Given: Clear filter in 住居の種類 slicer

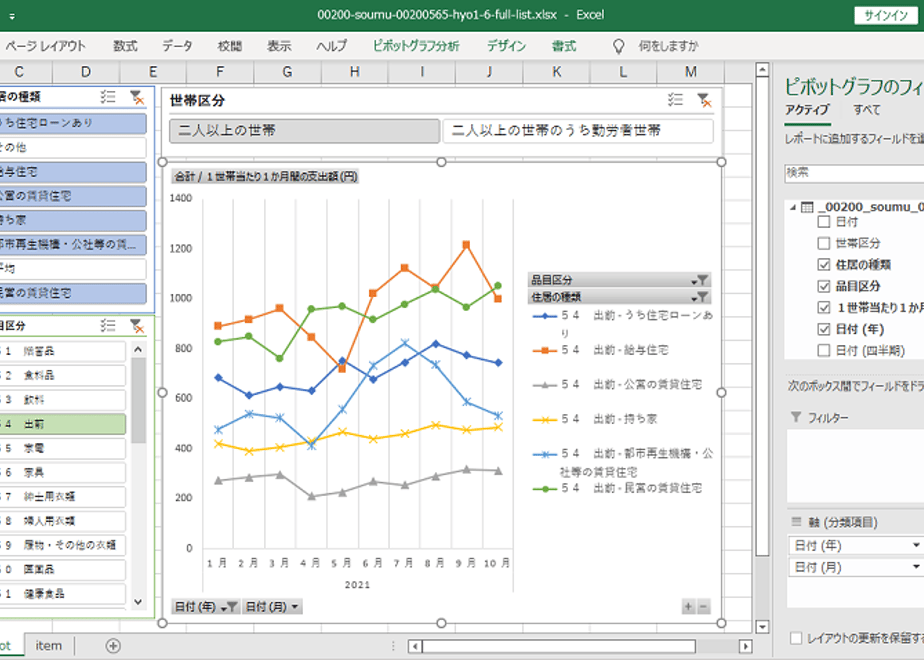Looking at the screenshot, I should (137, 97).
